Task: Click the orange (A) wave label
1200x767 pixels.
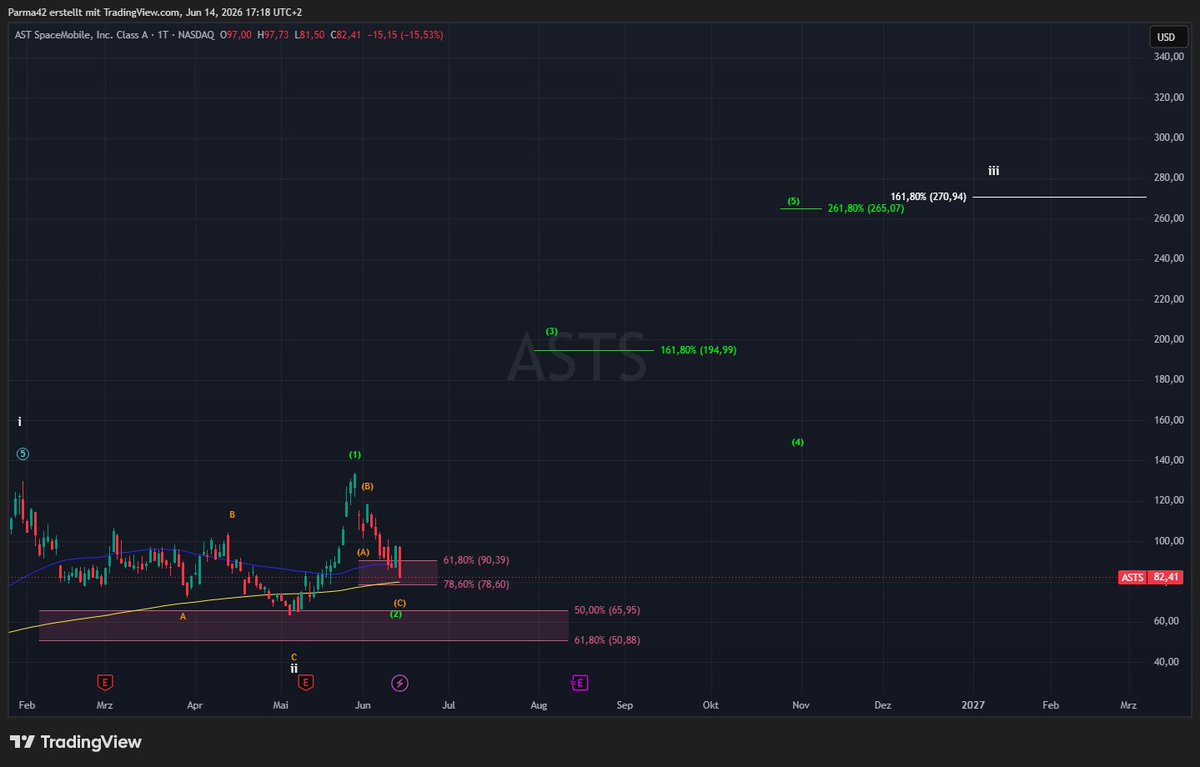Action: 363,552
